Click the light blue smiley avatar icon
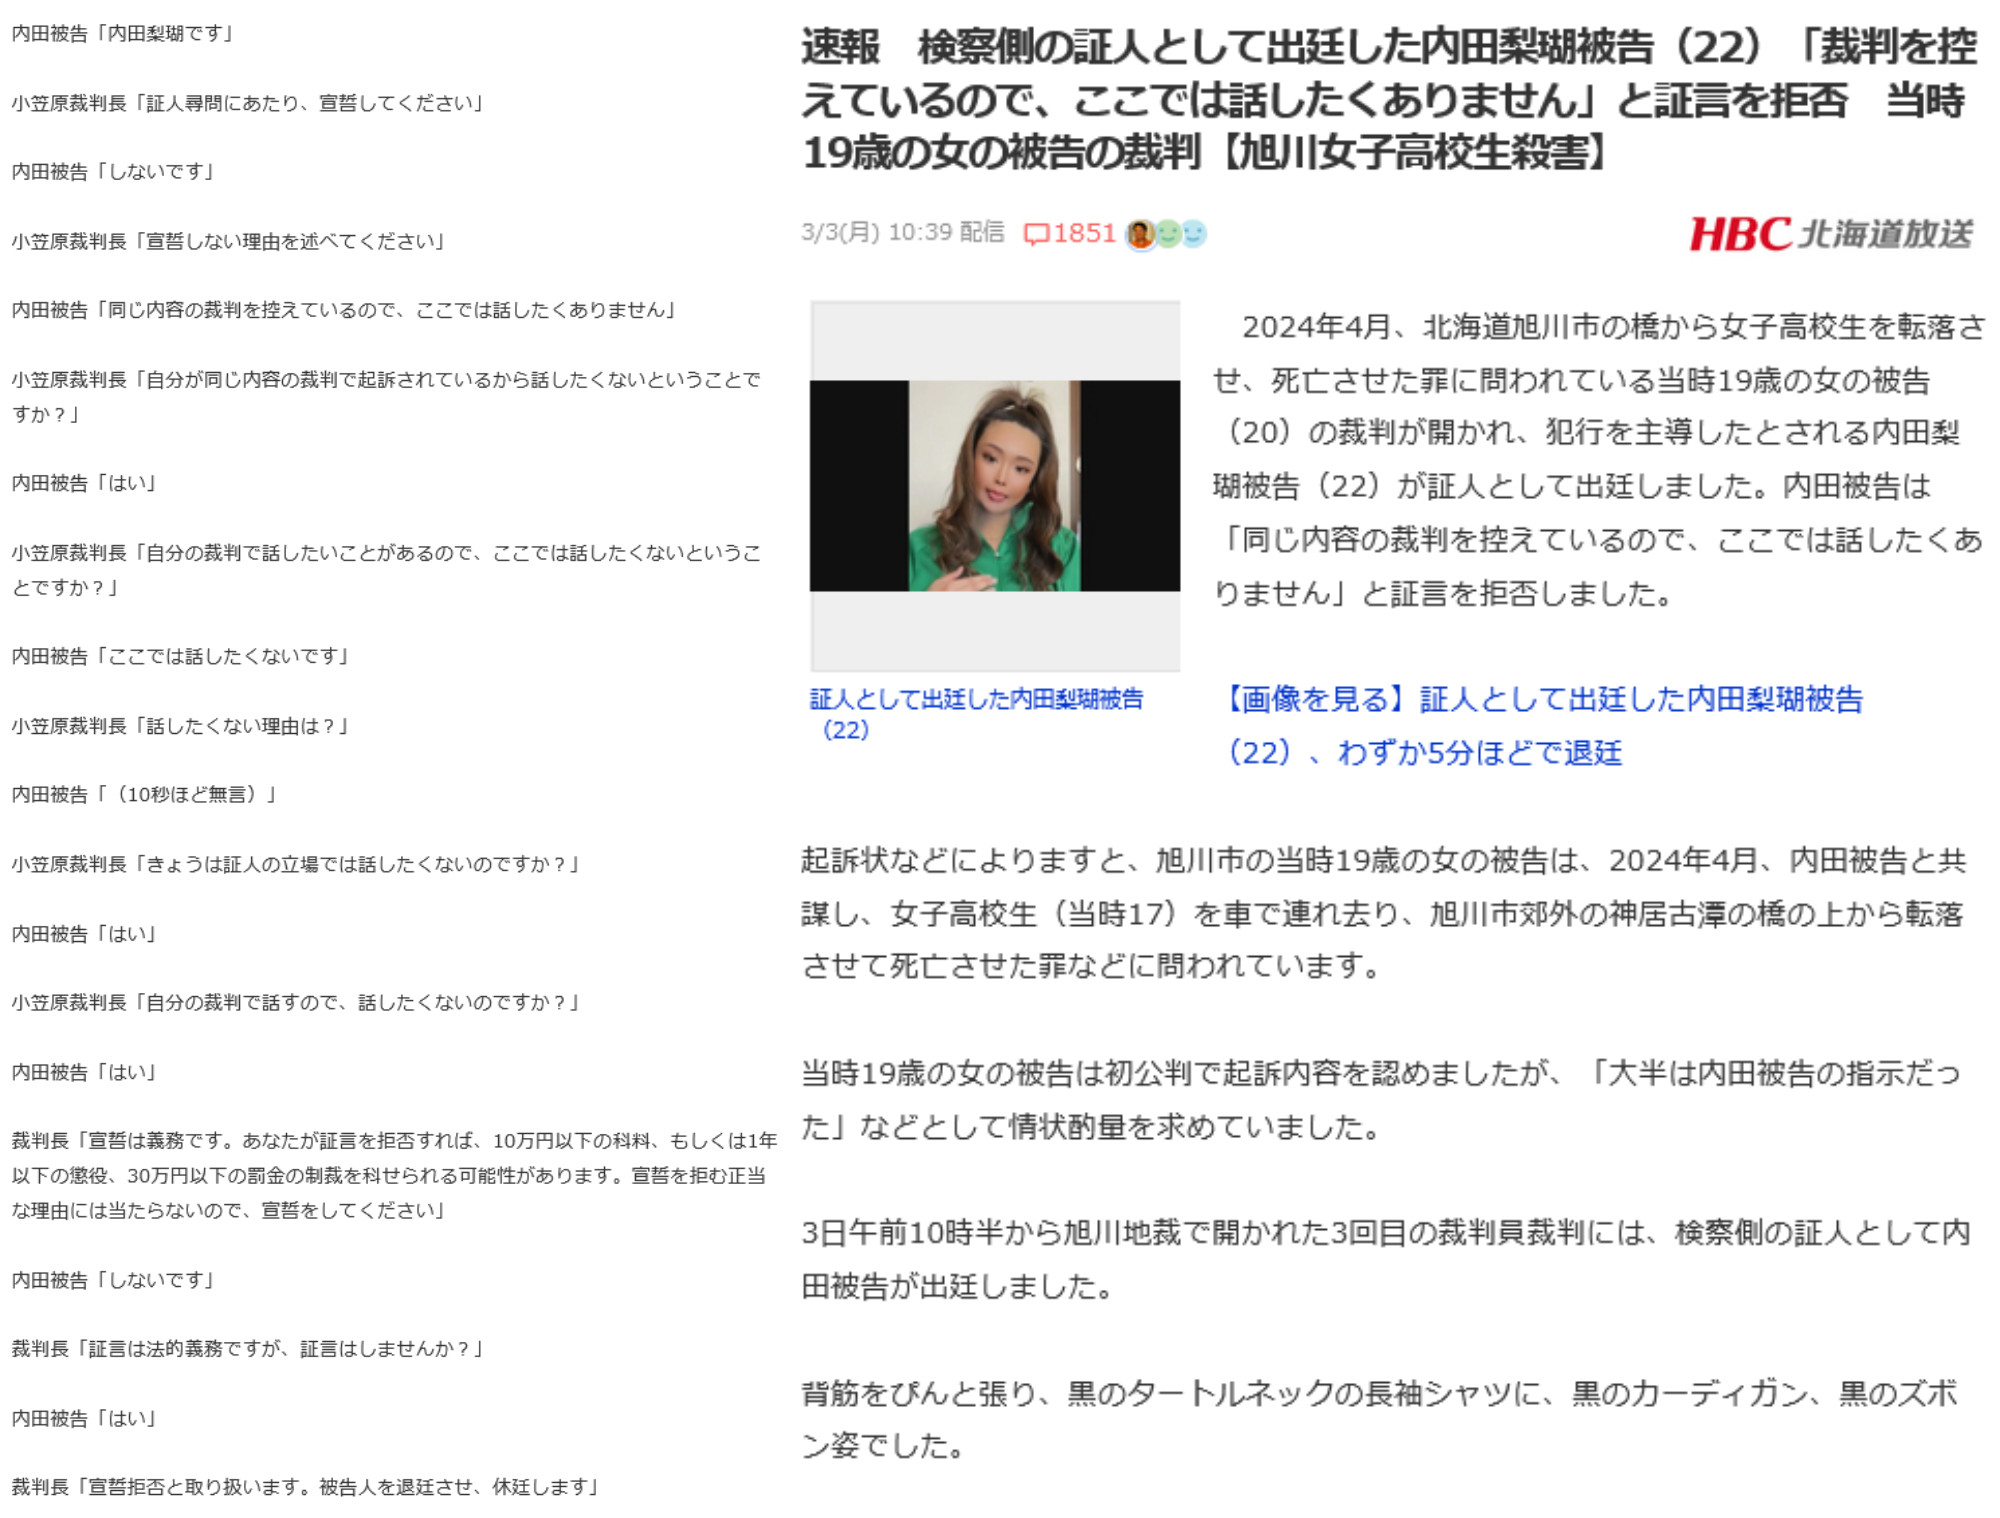This screenshot has height=1518, width=2000. tap(1193, 234)
